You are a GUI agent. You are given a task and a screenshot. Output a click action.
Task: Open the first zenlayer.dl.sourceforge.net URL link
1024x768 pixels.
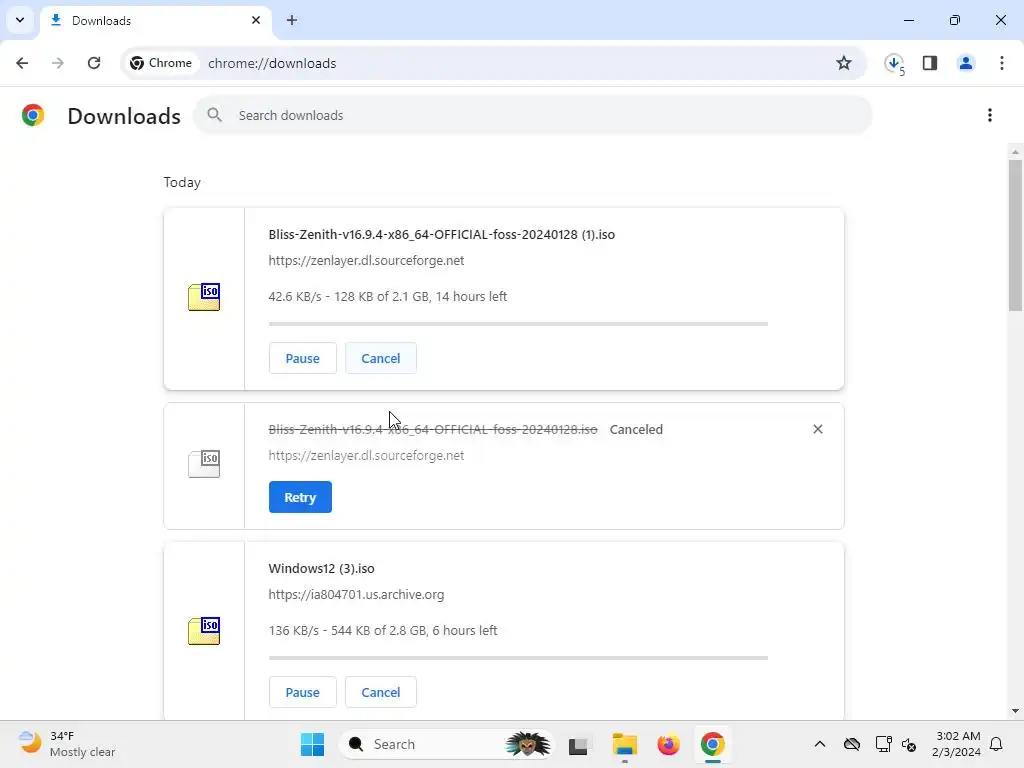(366, 261)
